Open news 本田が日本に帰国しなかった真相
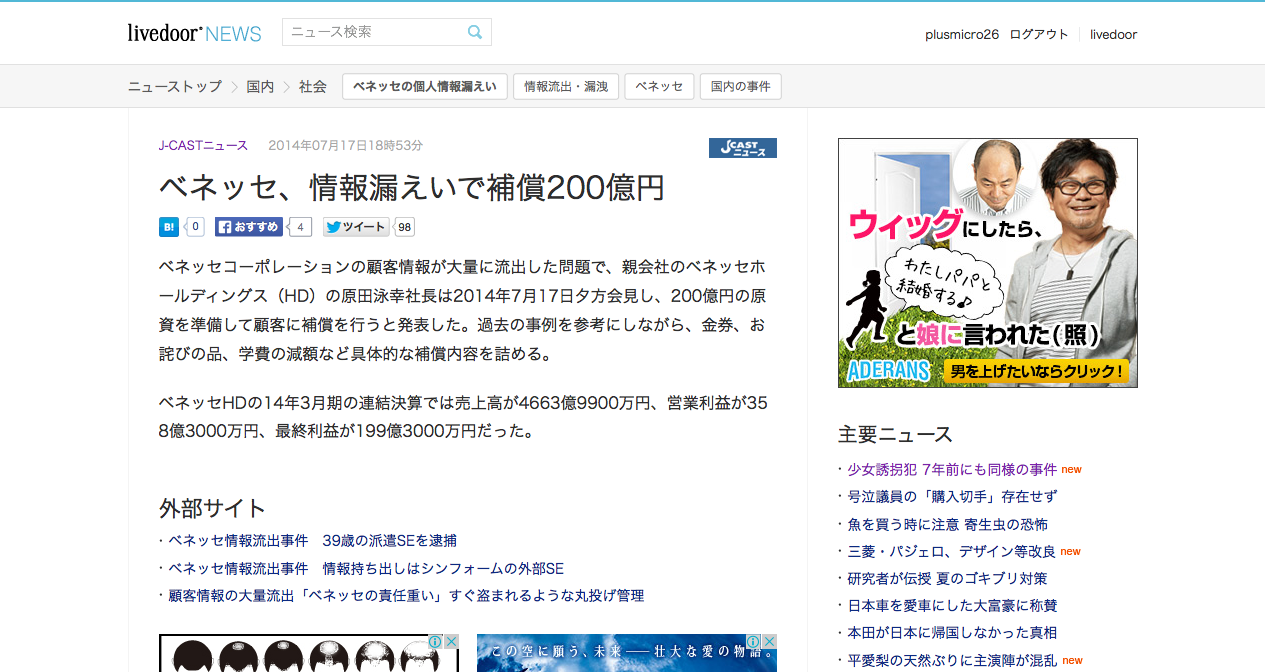The image size is (1265, 672). pos(952,632)
